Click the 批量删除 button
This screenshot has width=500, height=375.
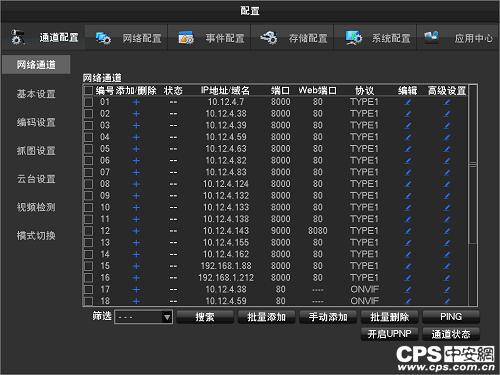click(x=389, y=317)
